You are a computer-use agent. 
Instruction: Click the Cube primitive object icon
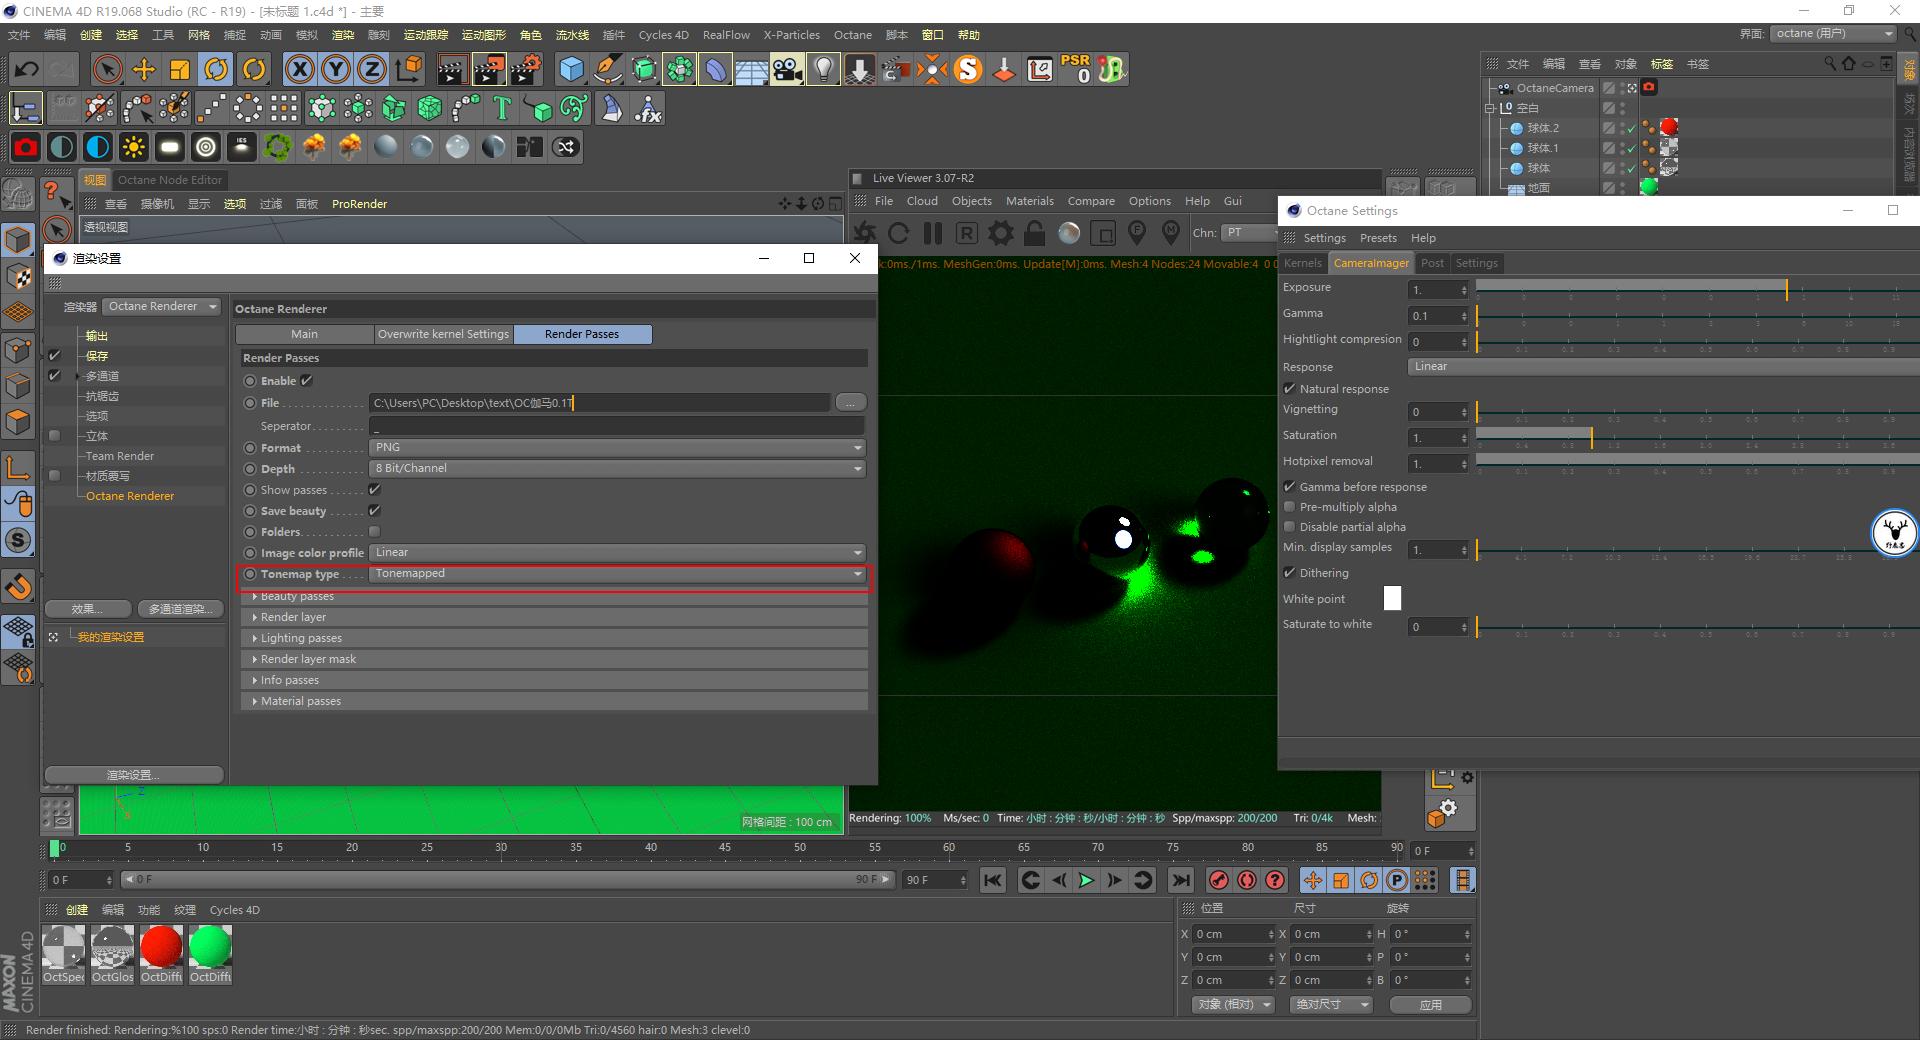[571, 69]
